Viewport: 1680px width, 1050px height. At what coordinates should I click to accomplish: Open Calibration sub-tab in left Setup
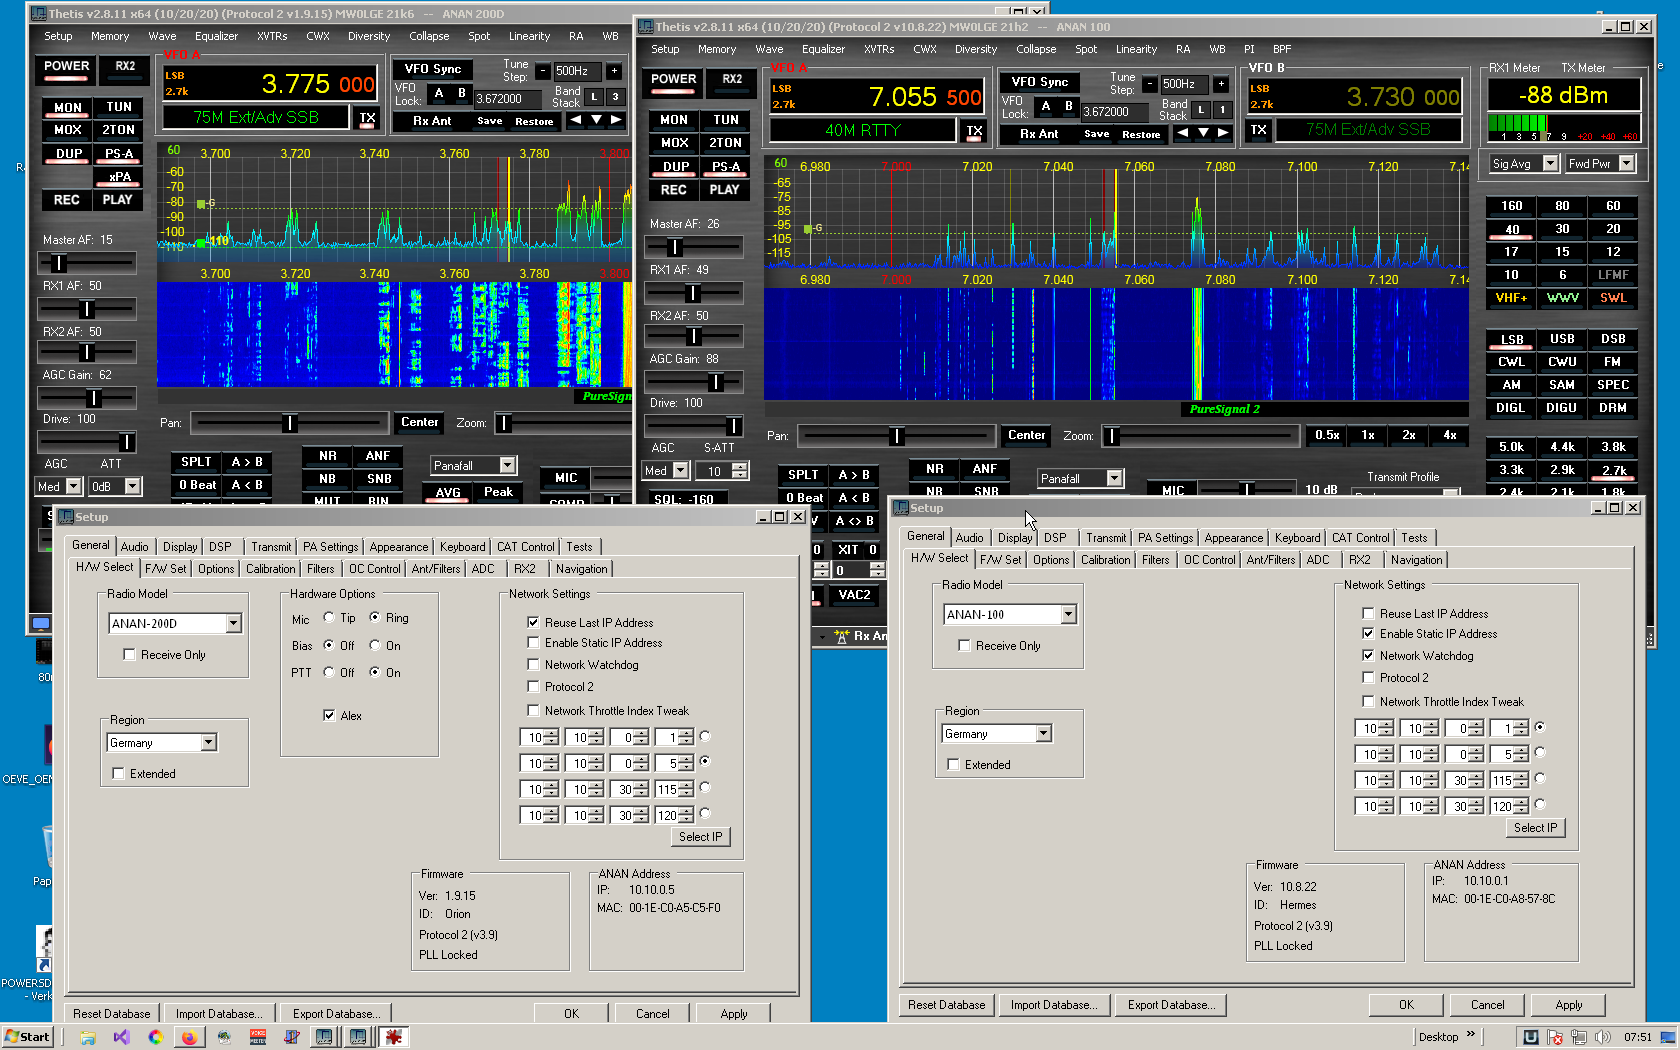coord(270,569)
